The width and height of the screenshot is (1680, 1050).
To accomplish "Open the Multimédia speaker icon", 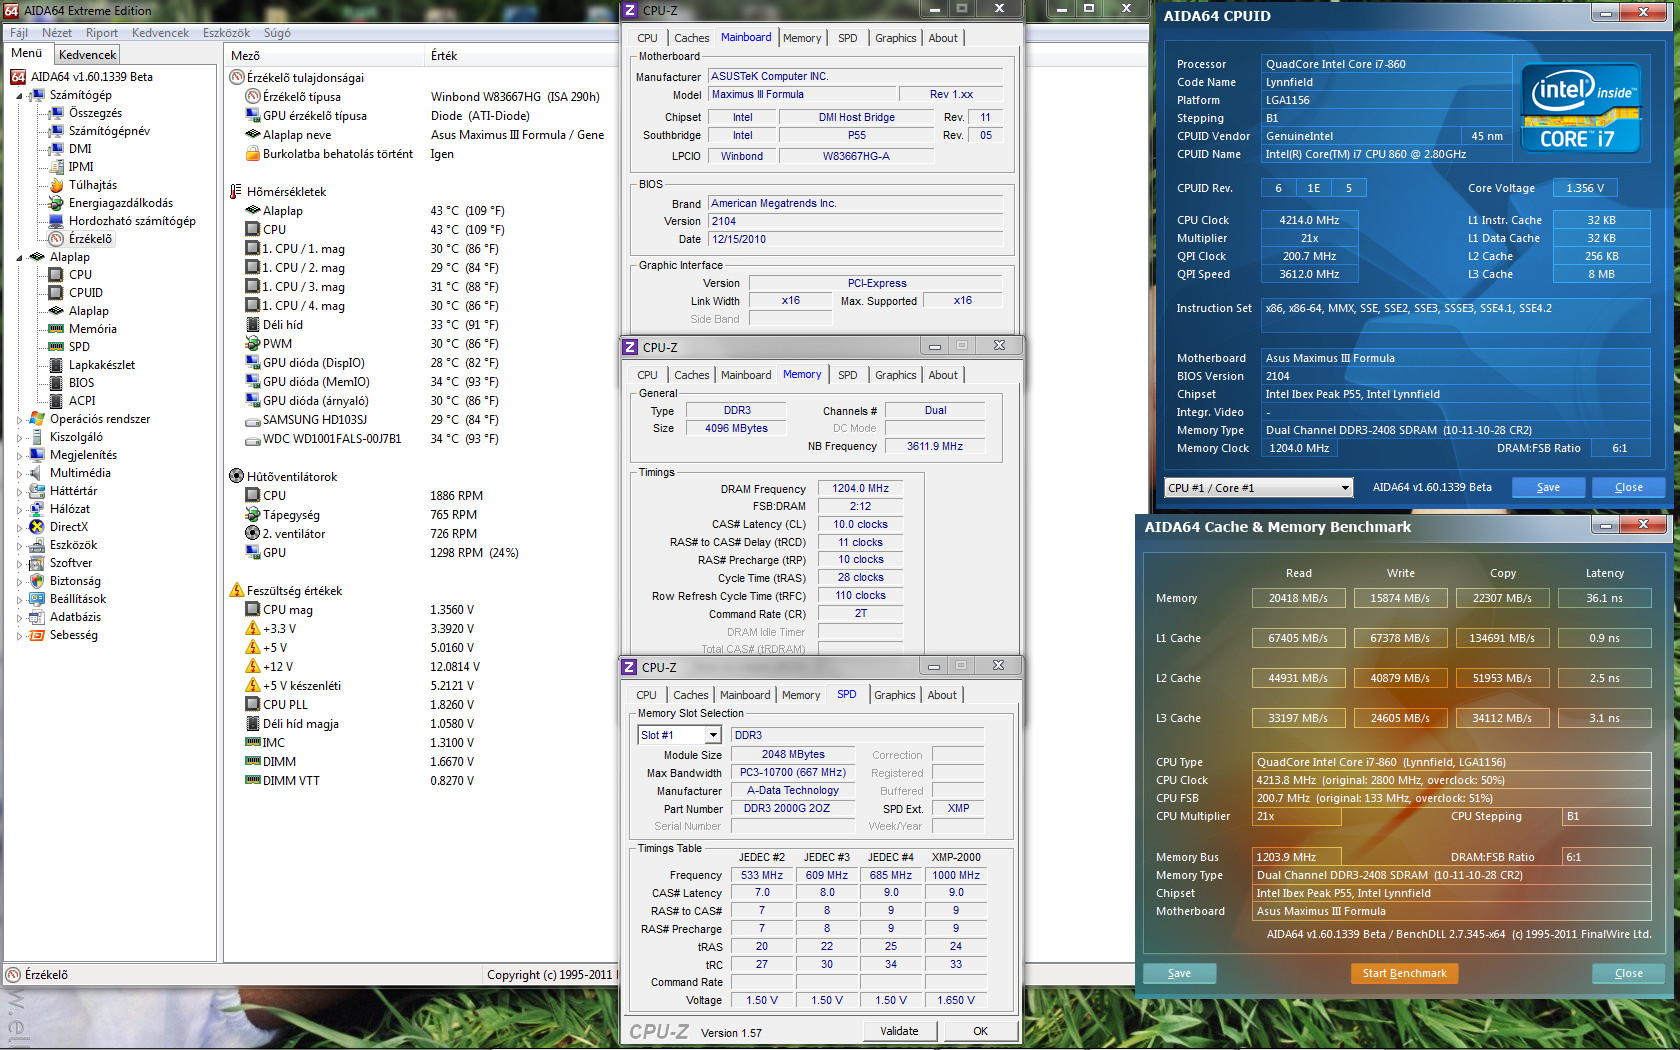I will click(37, 473).
